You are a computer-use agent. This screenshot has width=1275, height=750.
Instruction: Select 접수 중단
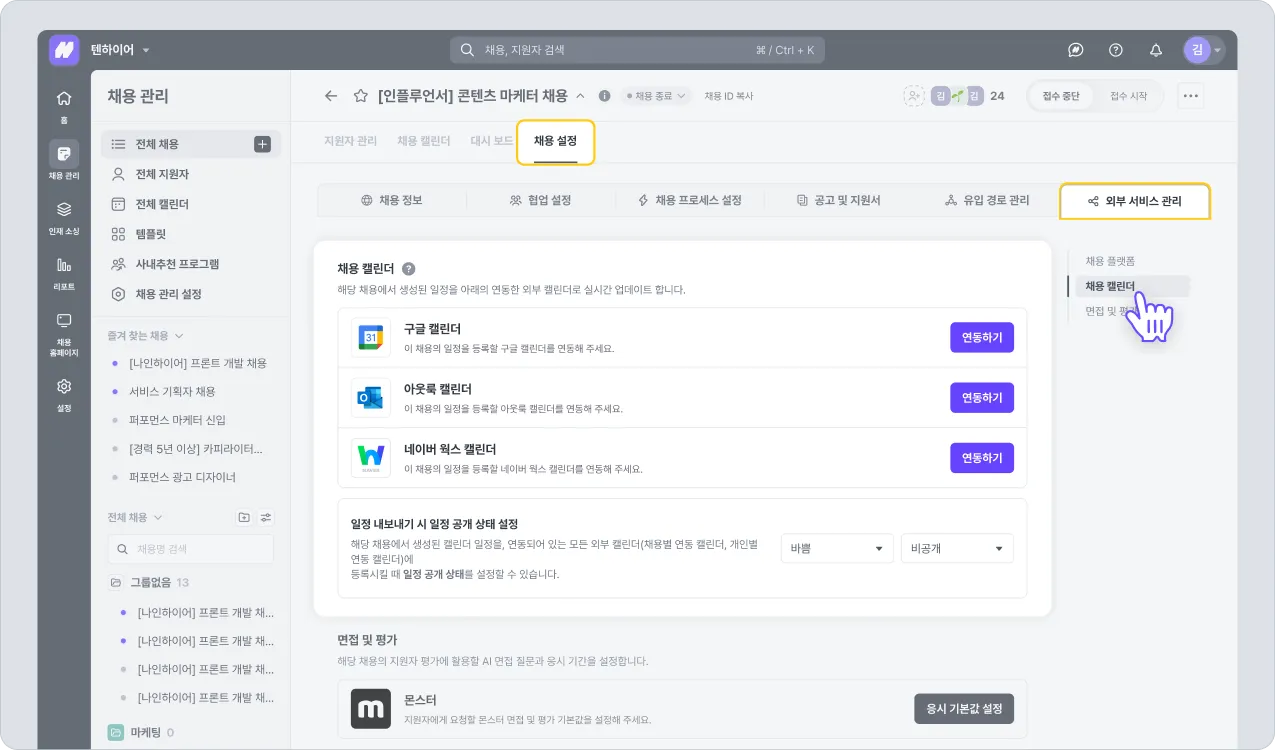(1061, 96)
